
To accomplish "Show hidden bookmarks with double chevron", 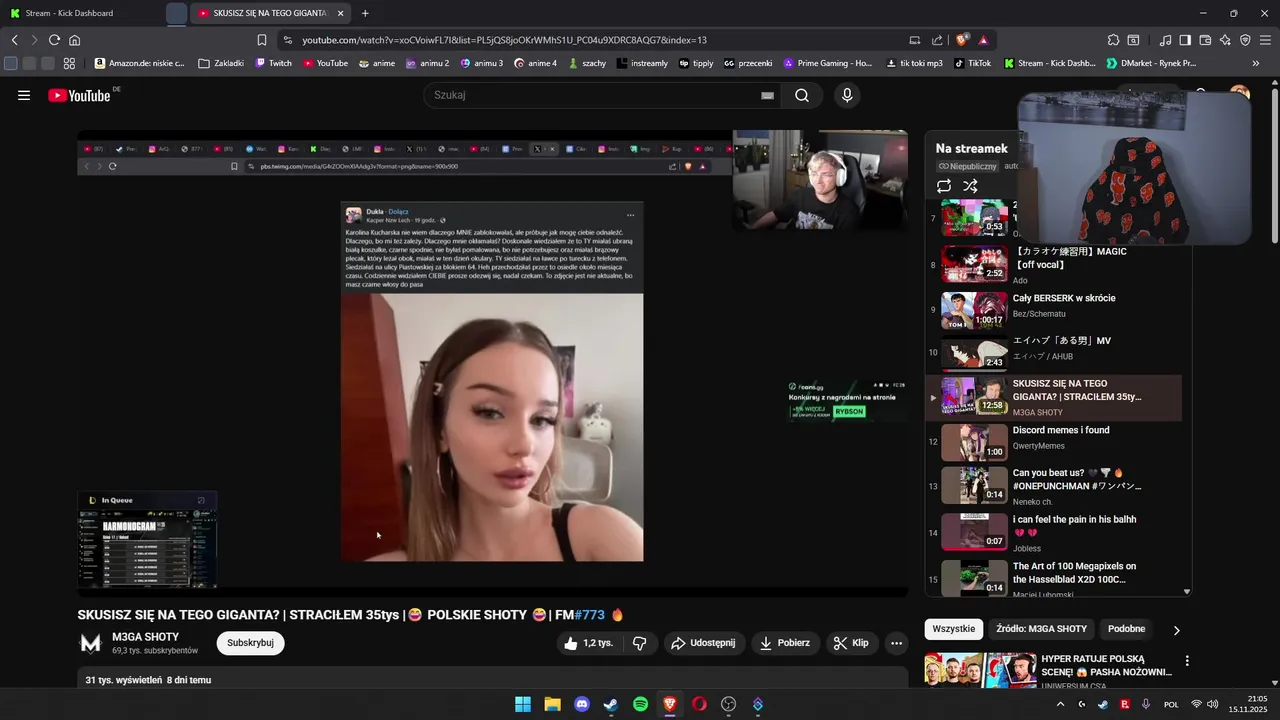I will [x=1256, y=63].
